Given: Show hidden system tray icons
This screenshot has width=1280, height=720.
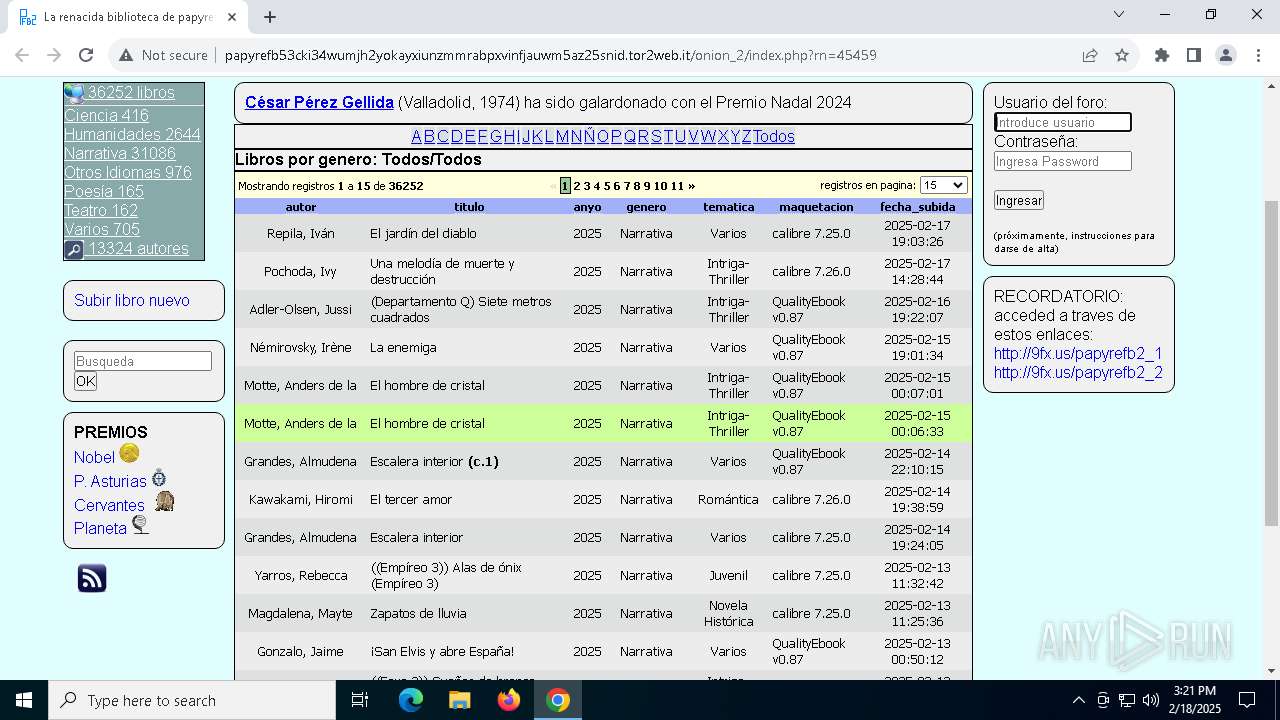Looking at the screenshot, I should tap(1078, 700).
